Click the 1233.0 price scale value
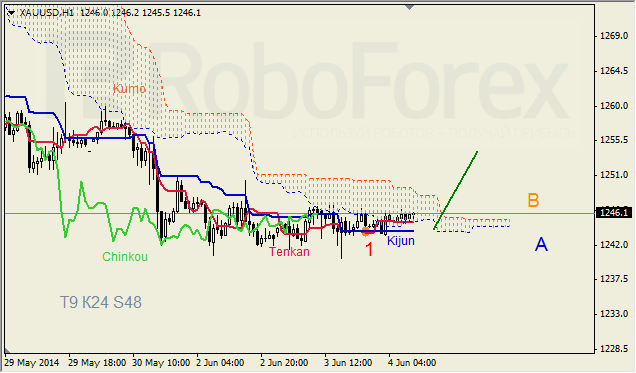 pos(614,314)
